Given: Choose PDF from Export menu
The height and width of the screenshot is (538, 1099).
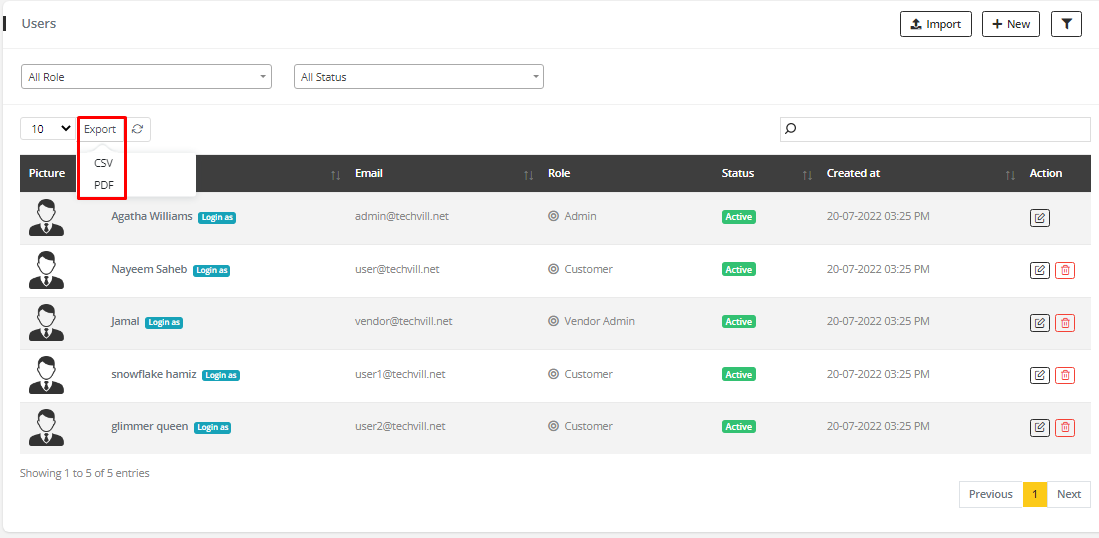Looking at the screenshot, I should (103, 186).
